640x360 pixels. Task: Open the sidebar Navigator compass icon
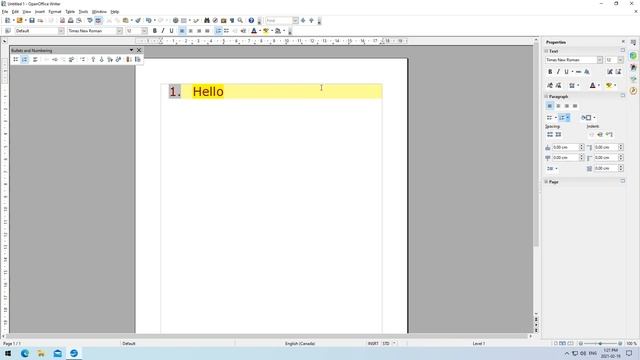click(633, 91)
